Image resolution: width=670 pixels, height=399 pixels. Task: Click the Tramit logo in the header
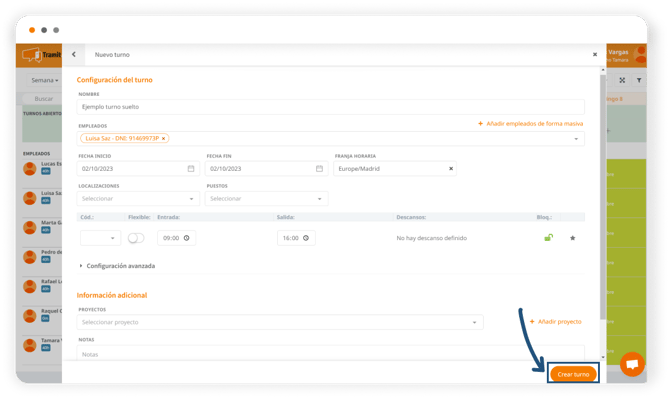41,55
